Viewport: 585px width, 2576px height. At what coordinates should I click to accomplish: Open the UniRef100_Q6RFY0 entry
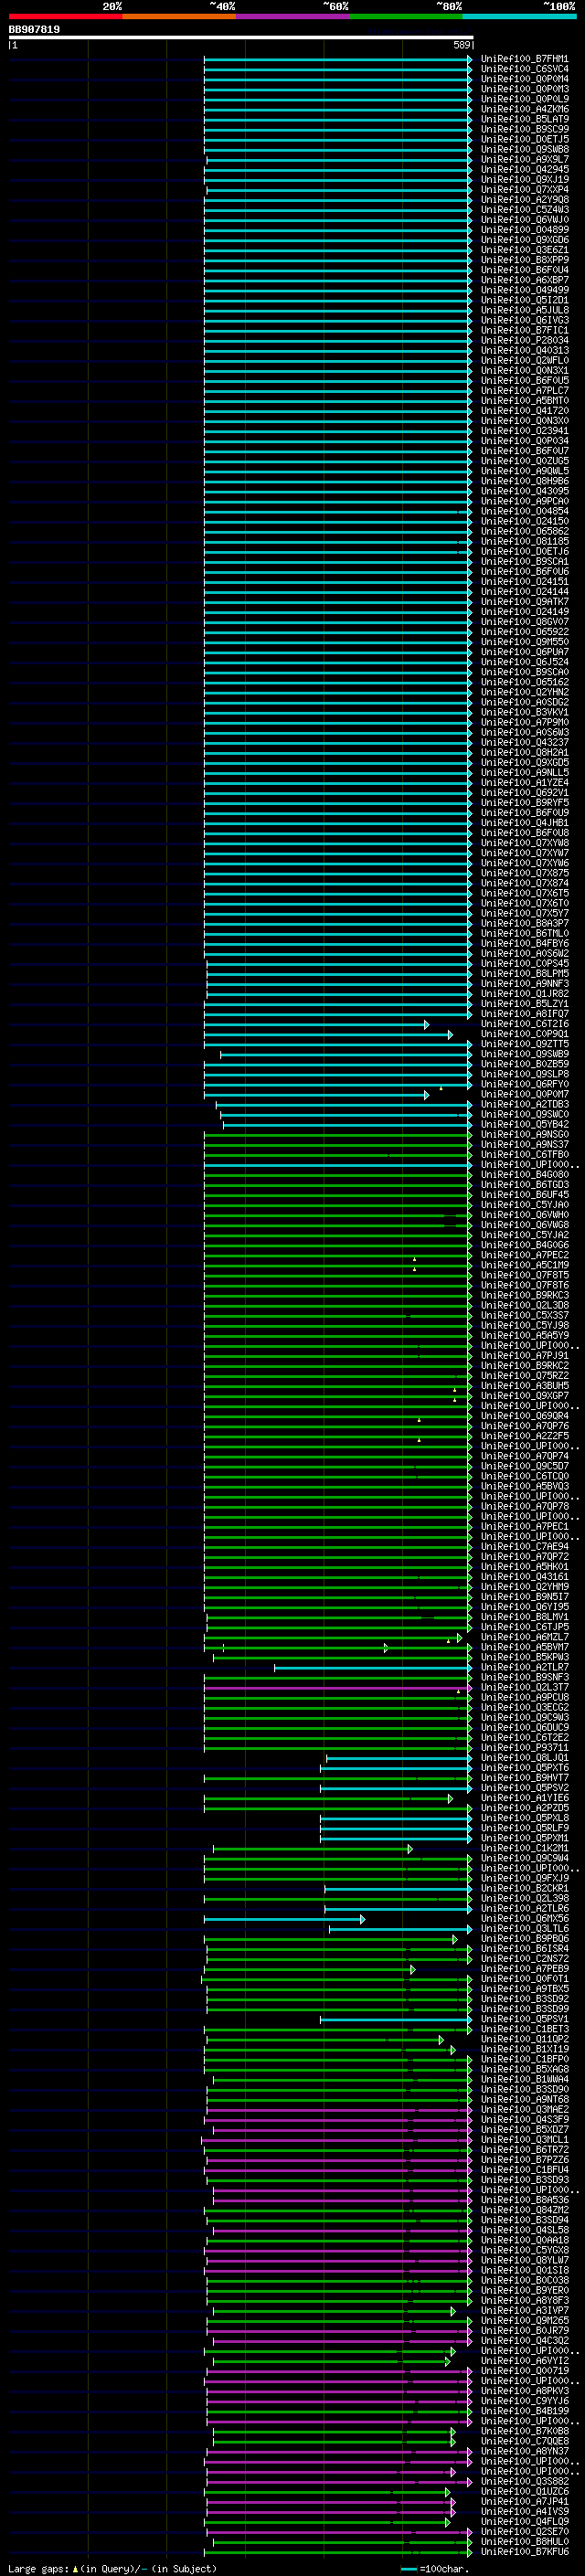click(x=524, y=1084)
